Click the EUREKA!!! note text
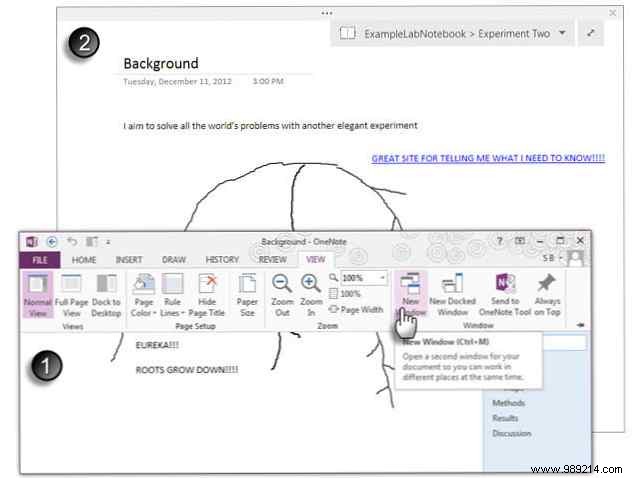 tap(157, 345)
